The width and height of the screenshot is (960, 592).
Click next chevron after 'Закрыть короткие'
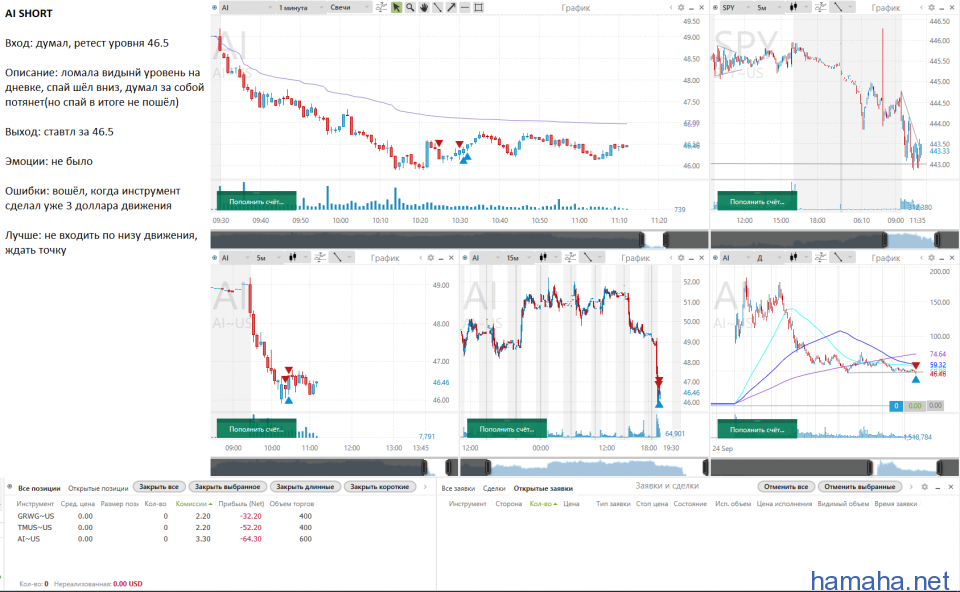[x=425, y=487]
